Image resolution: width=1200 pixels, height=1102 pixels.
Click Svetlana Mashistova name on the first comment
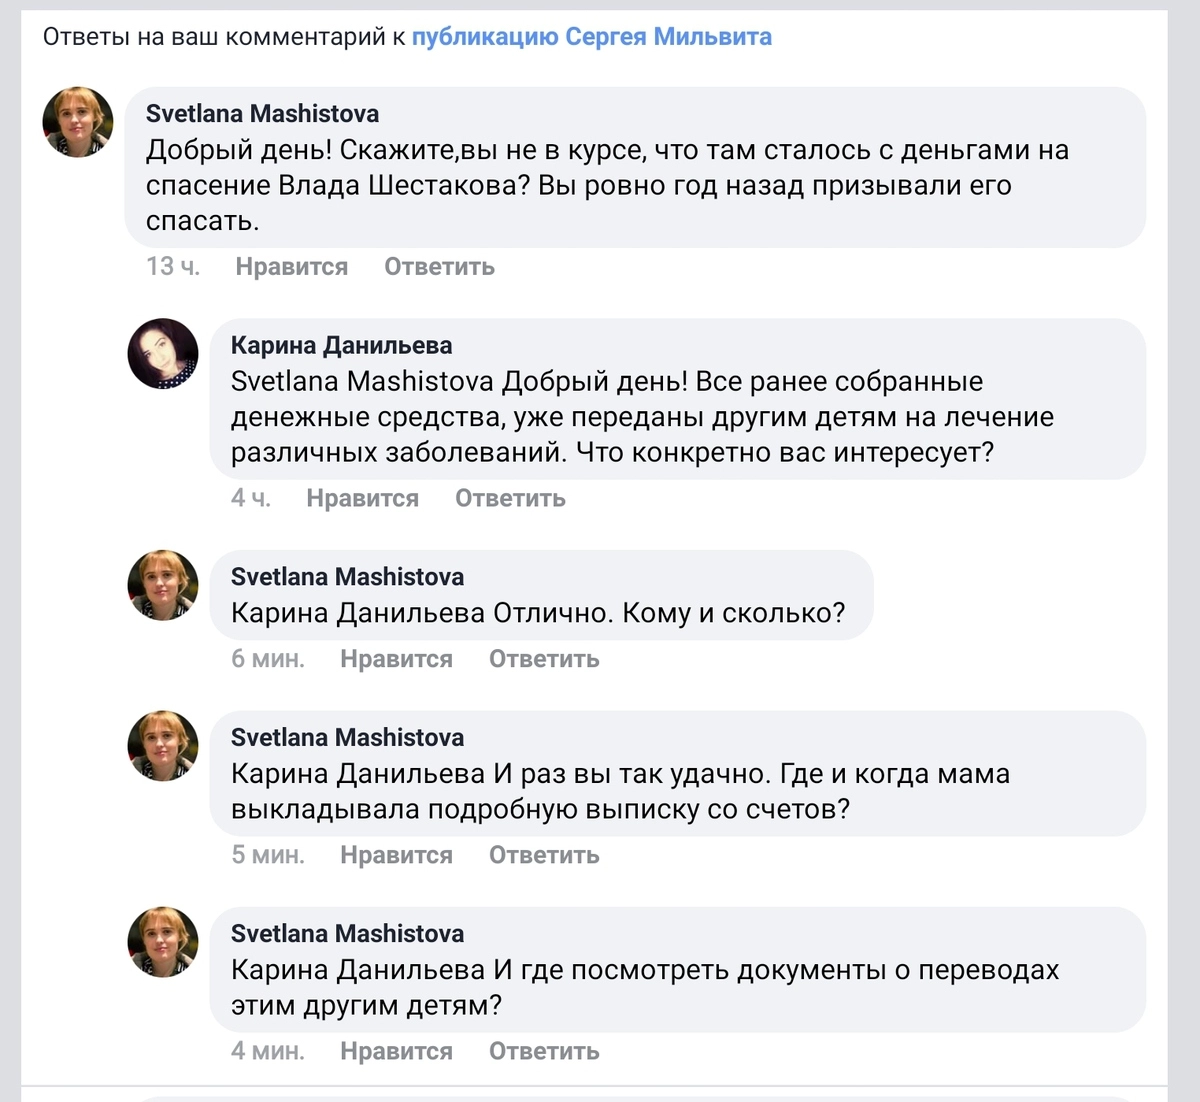pyautogui.click(x=262, y=113)
